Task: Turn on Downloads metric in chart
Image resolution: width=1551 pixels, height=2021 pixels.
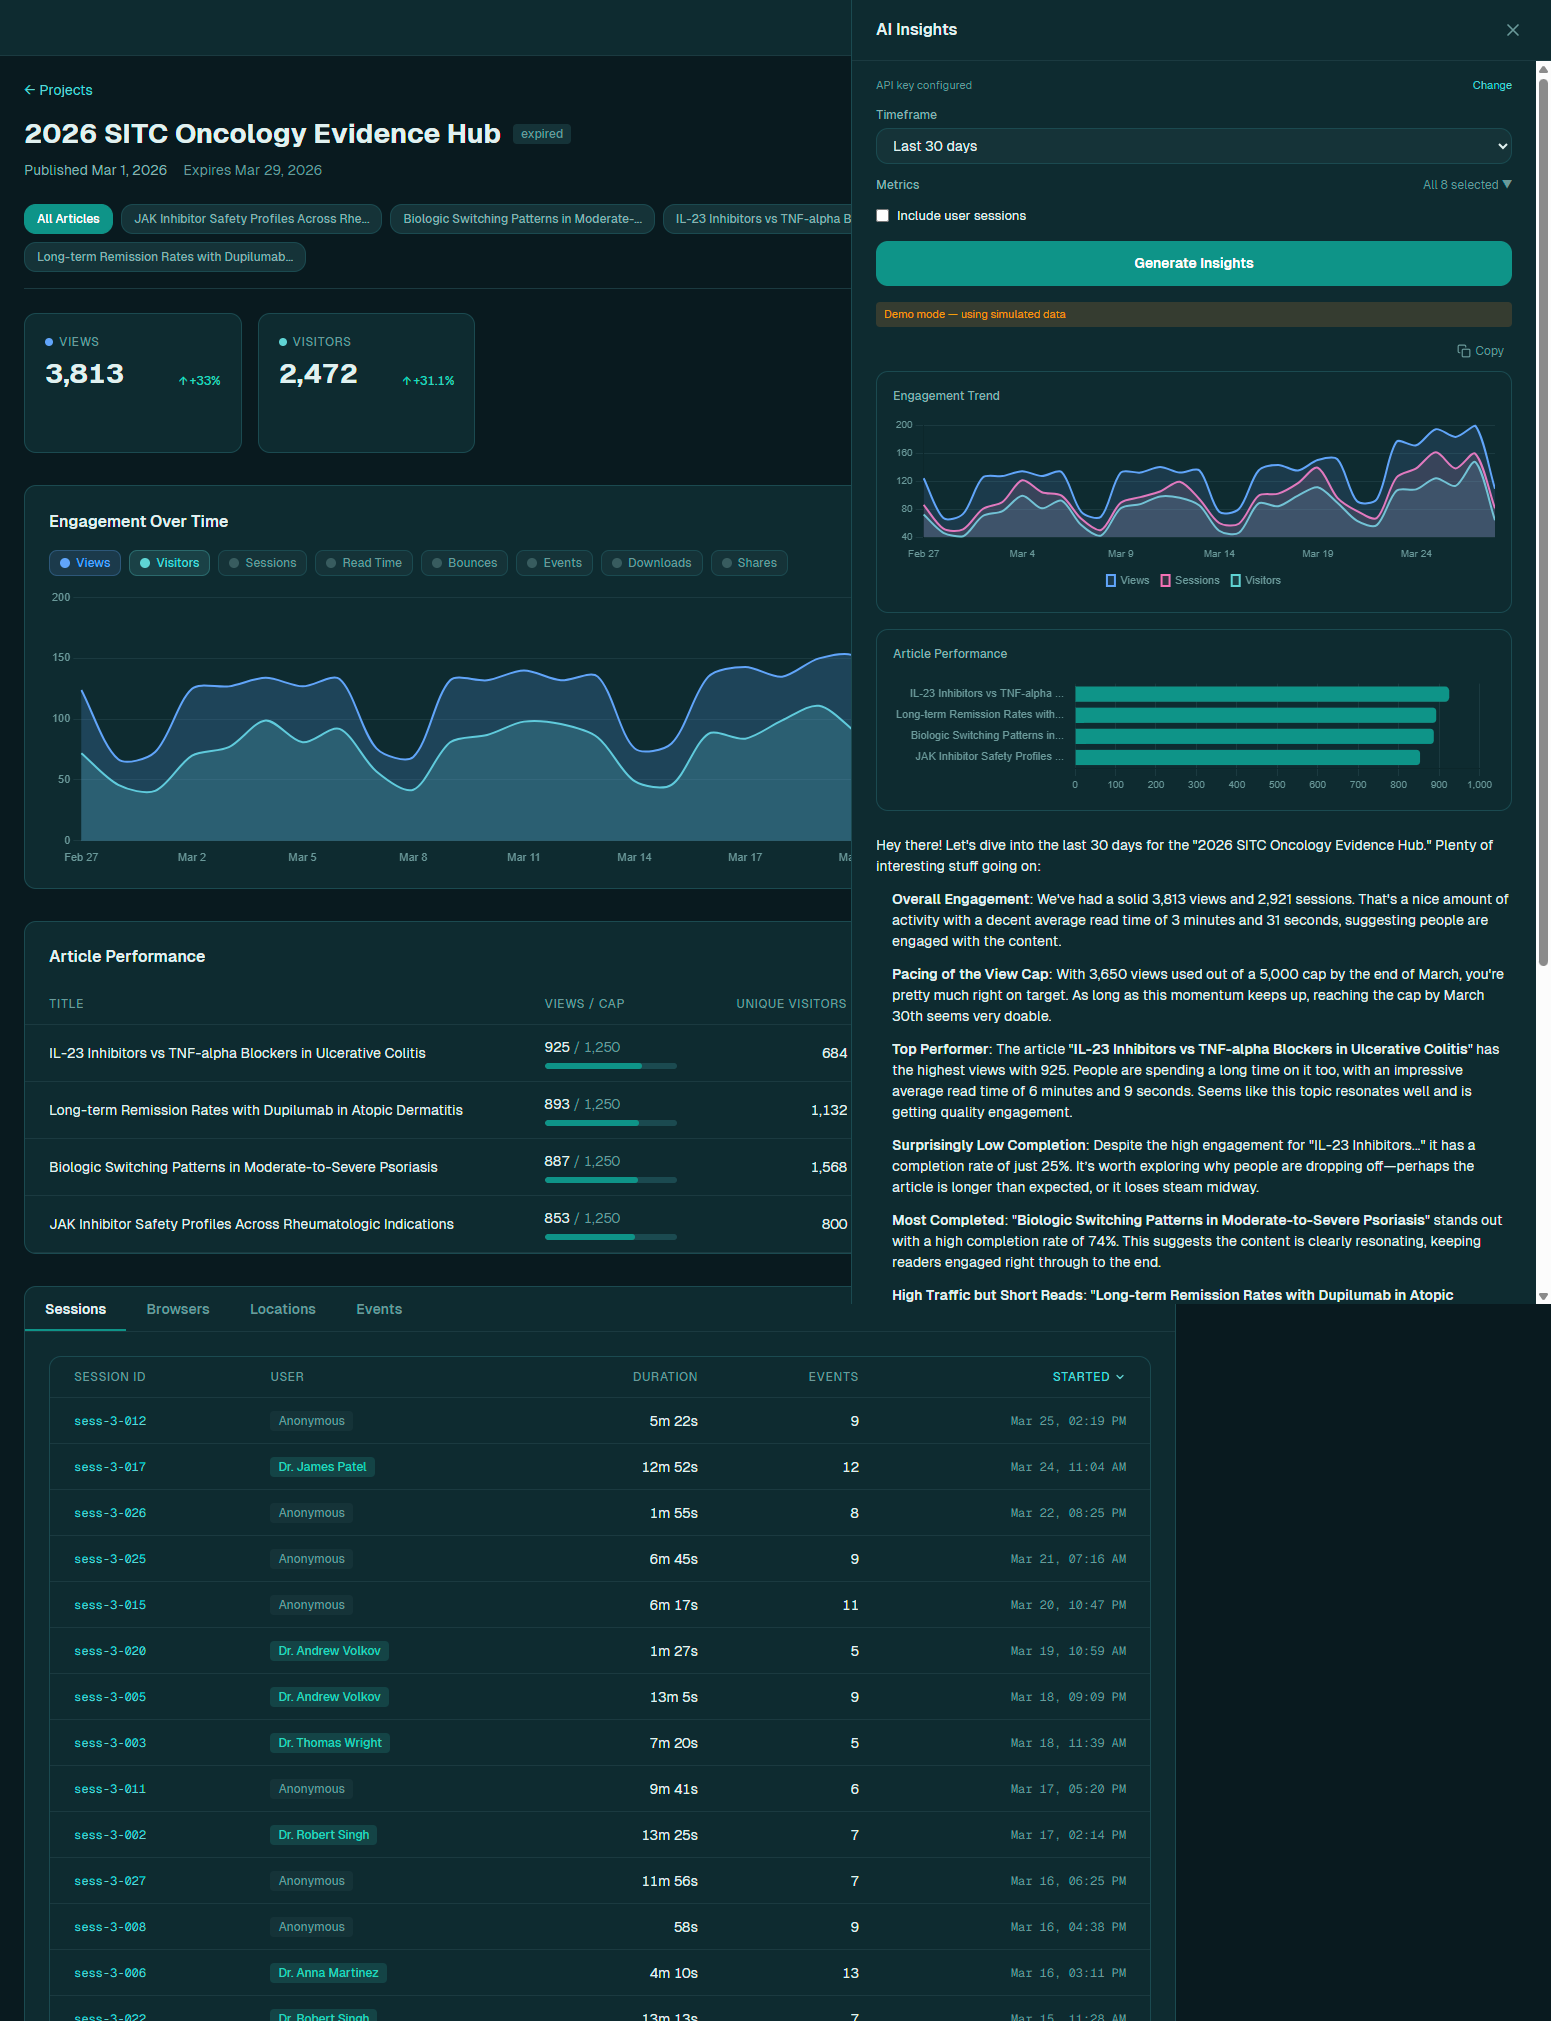Action: click(x=651, y=563)
